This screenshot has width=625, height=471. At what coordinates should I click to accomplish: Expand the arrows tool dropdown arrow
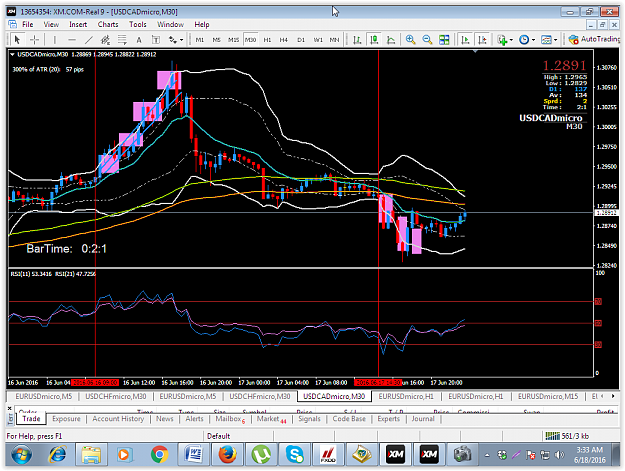tap(182, 40)
